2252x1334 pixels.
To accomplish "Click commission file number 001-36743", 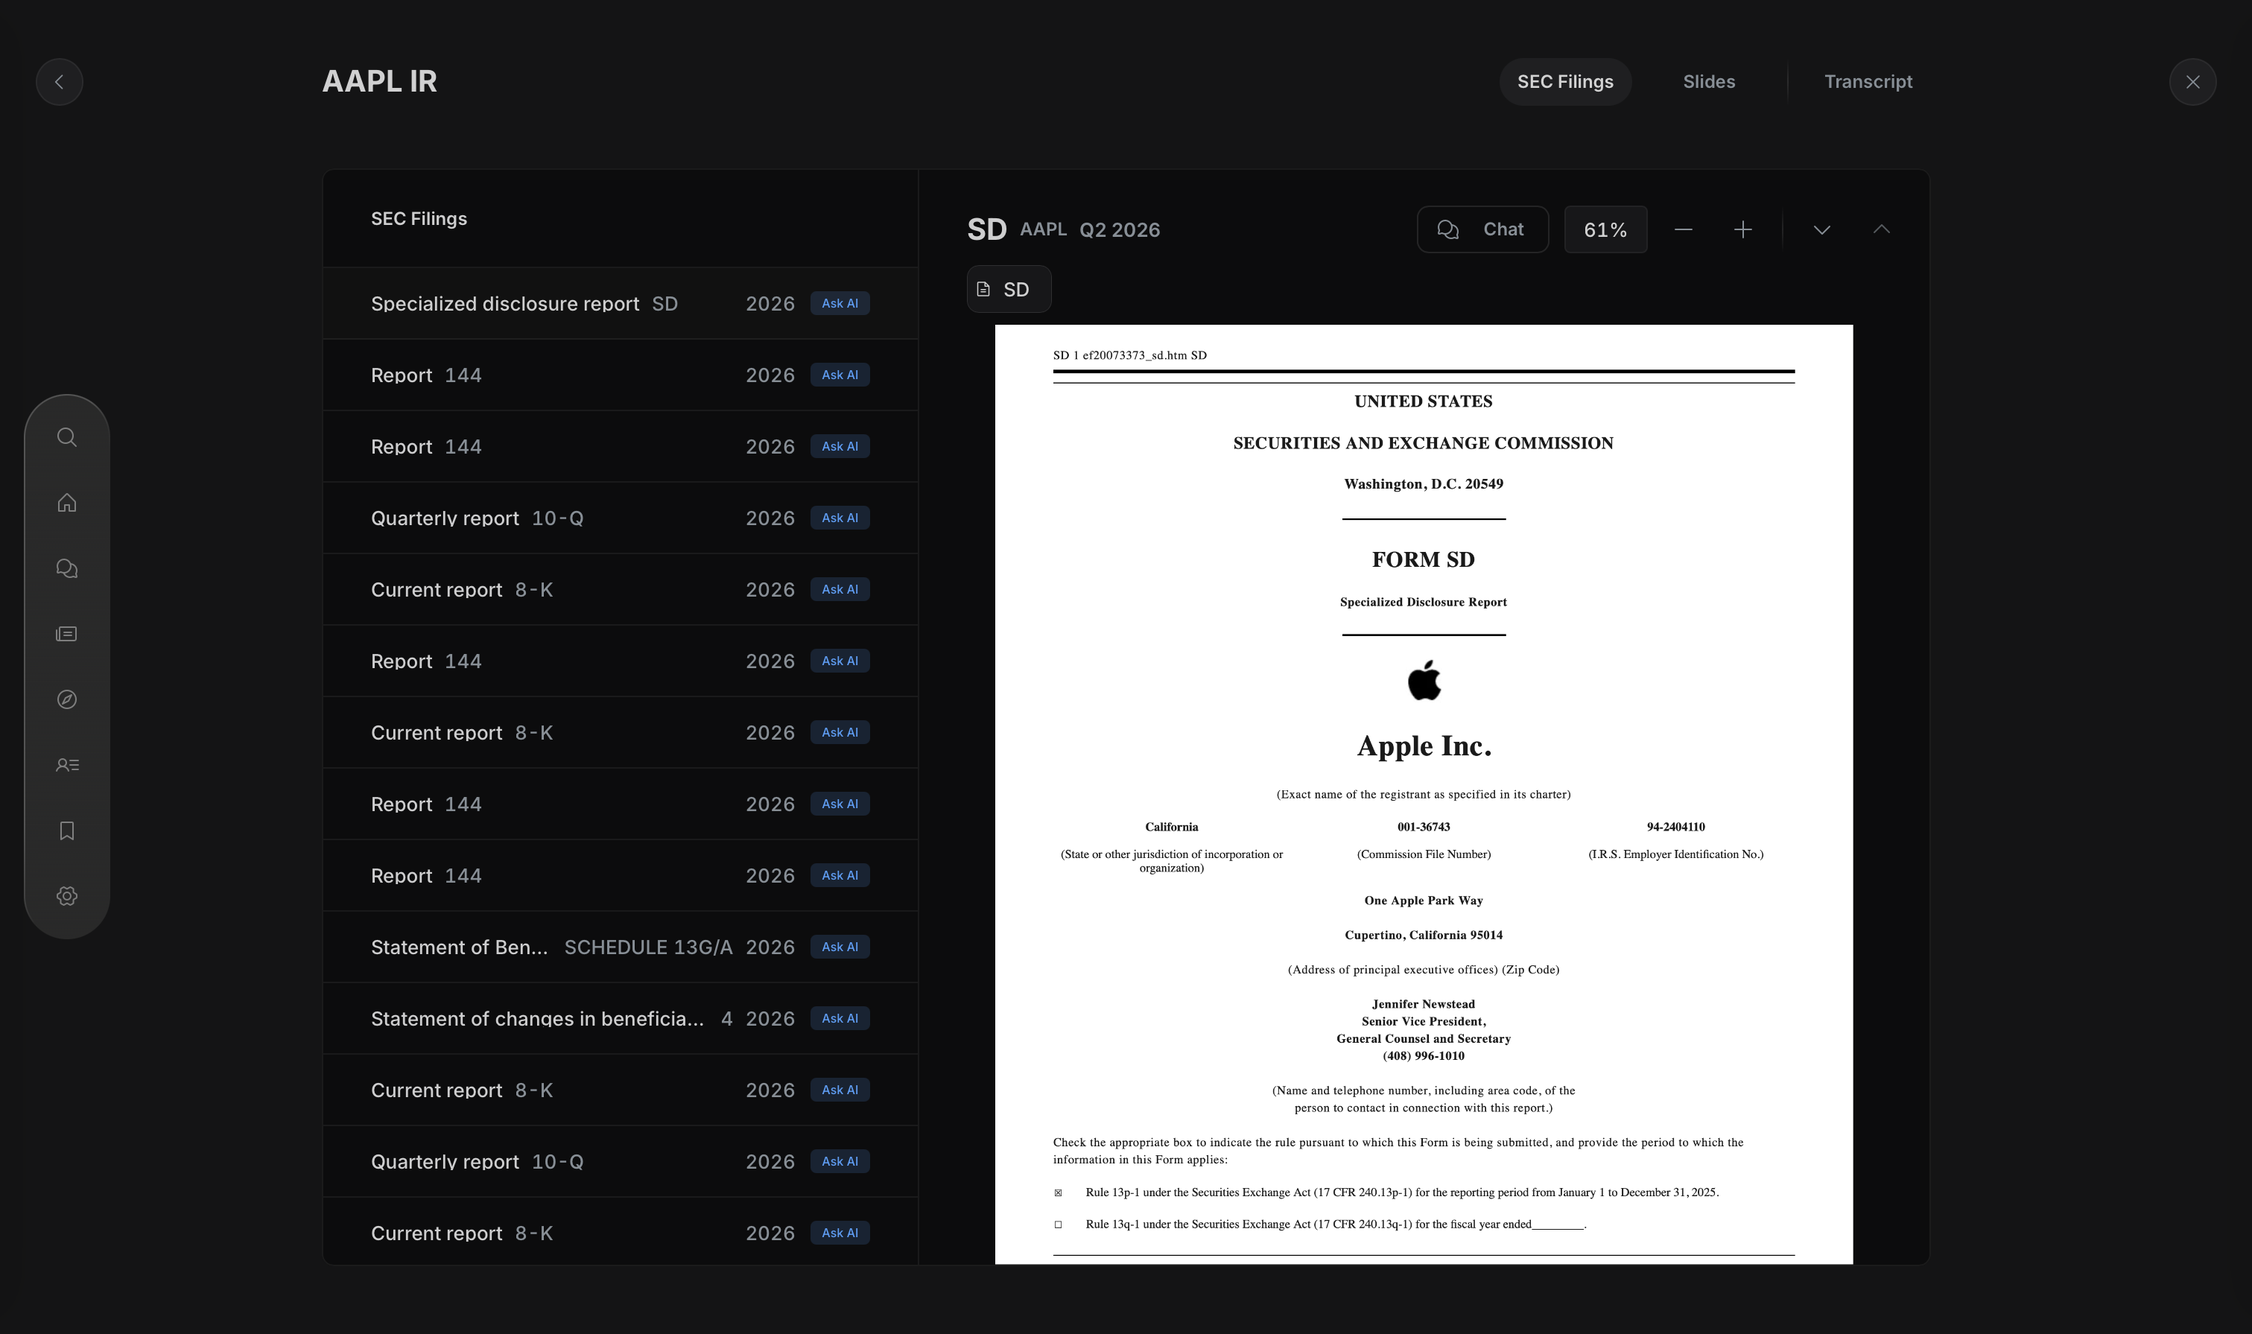I will [1423, 827].
